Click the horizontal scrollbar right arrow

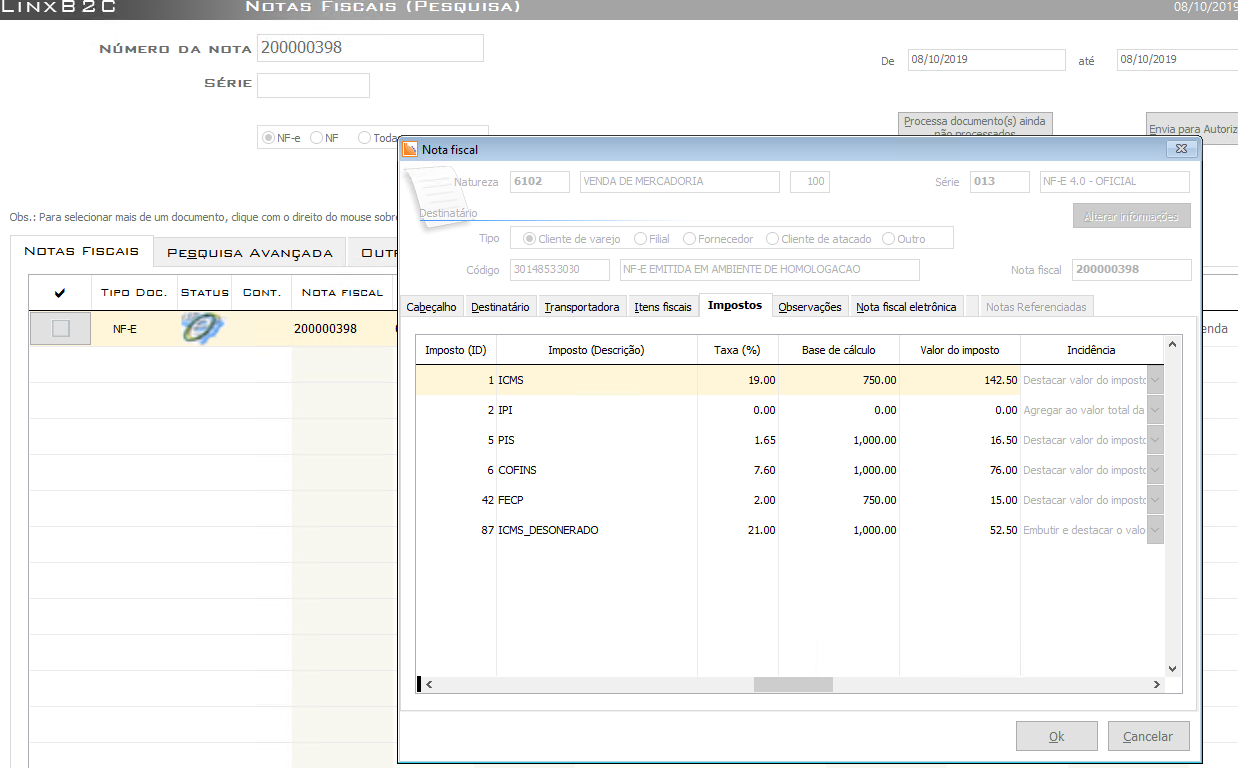(1157, 685)
